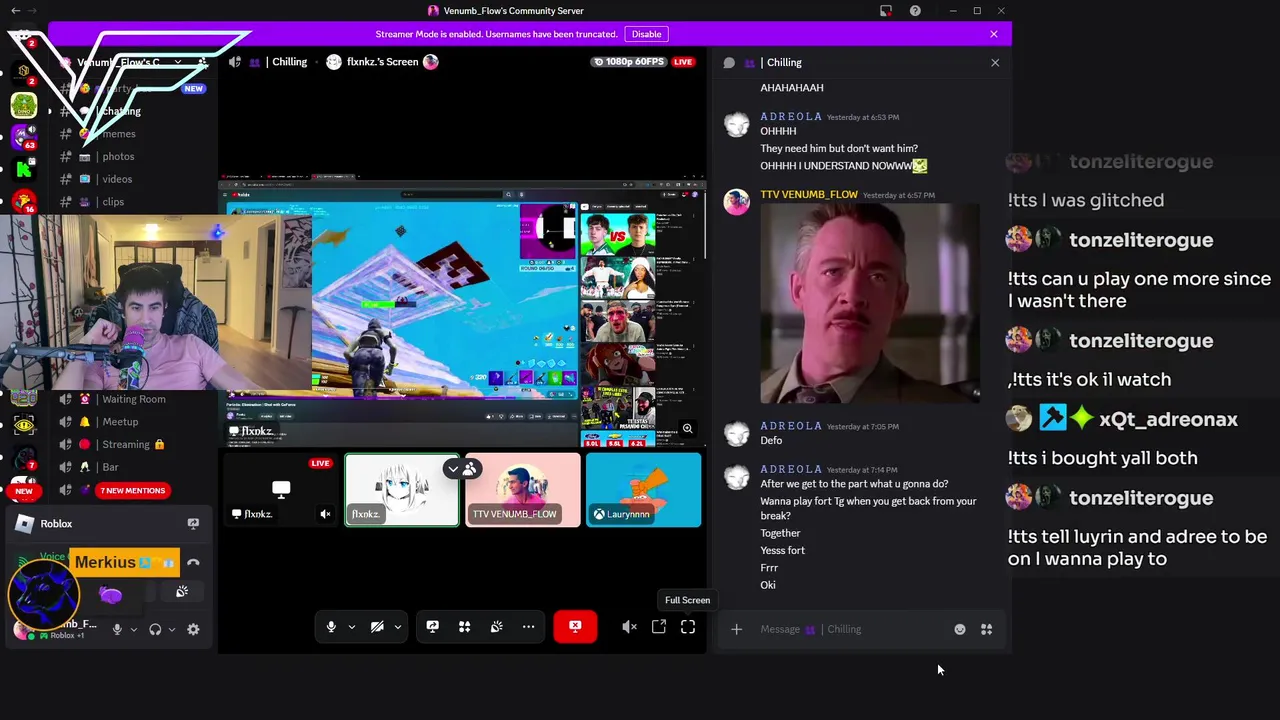
Task: Open camera options arrow in call bar
Action: click(398, 627)
